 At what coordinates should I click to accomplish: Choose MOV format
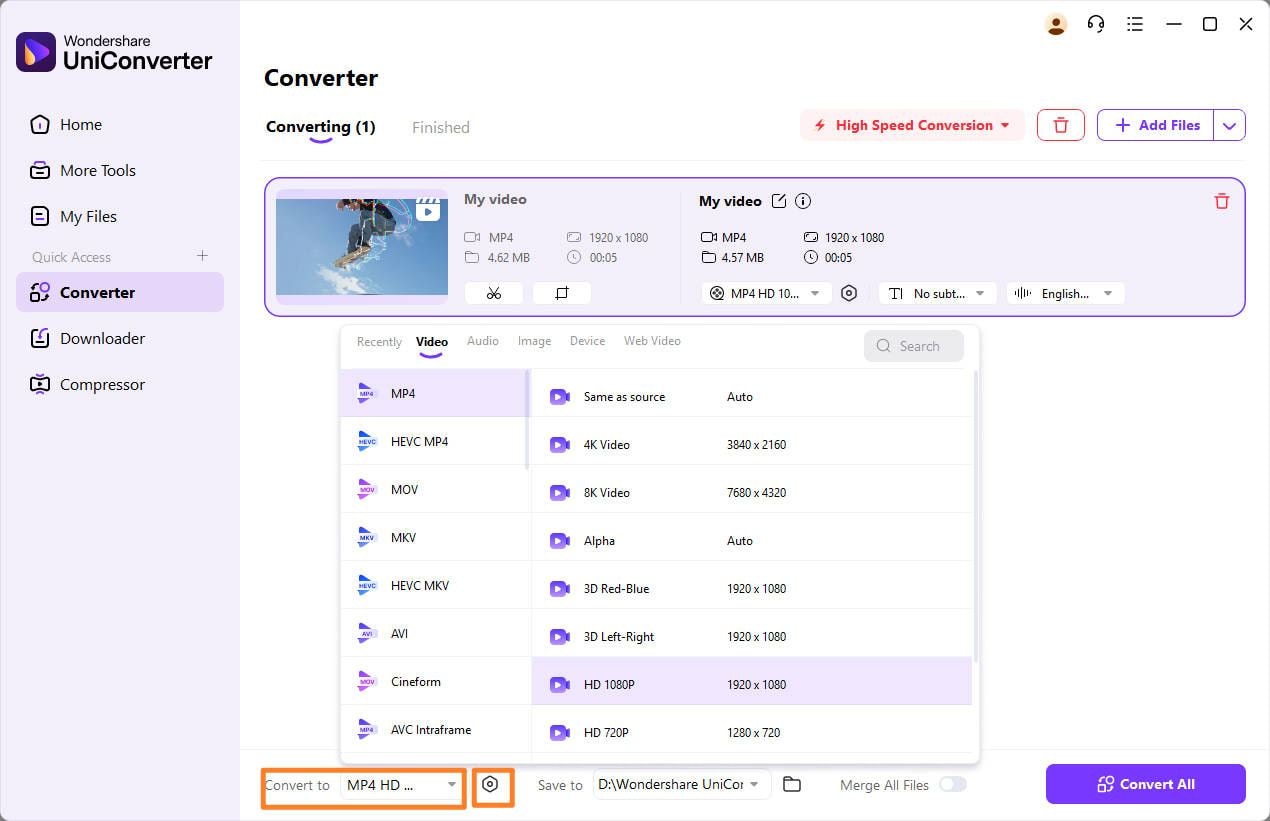tap(433, 489)
